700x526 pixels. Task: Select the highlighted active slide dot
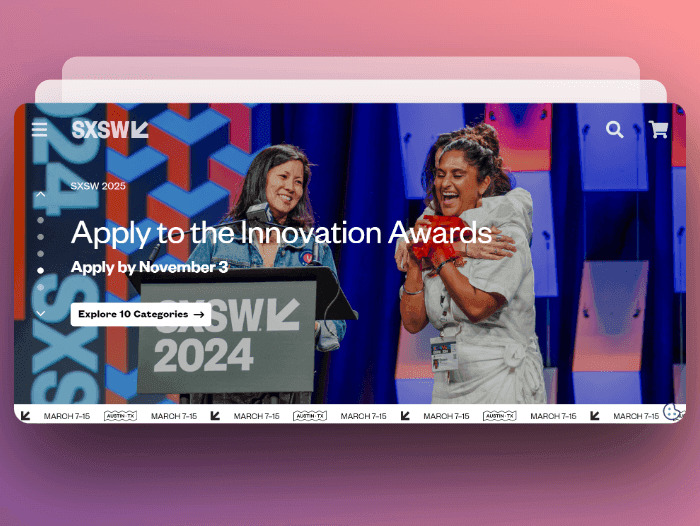coord(41,271)
